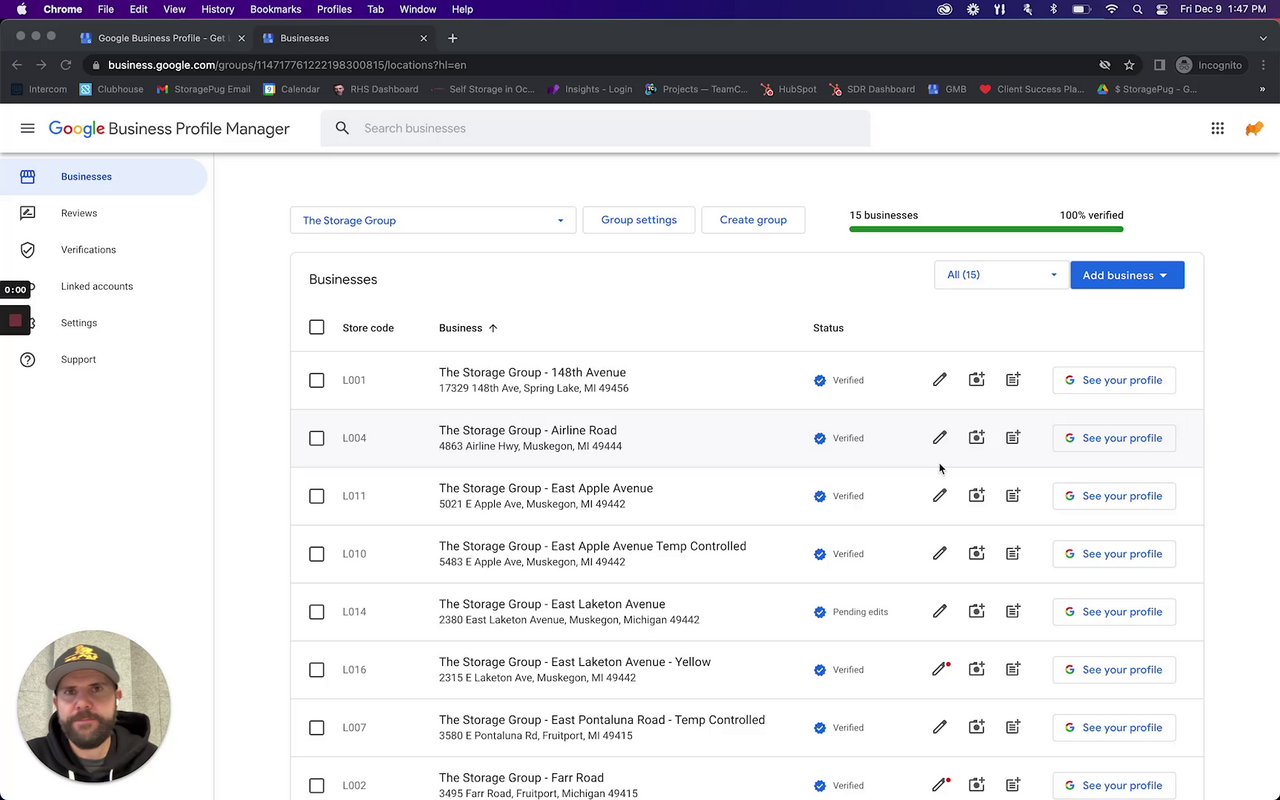The image size is (1280, 800).
Task: Open the Google apps grid
Action: pos(1217,128)
